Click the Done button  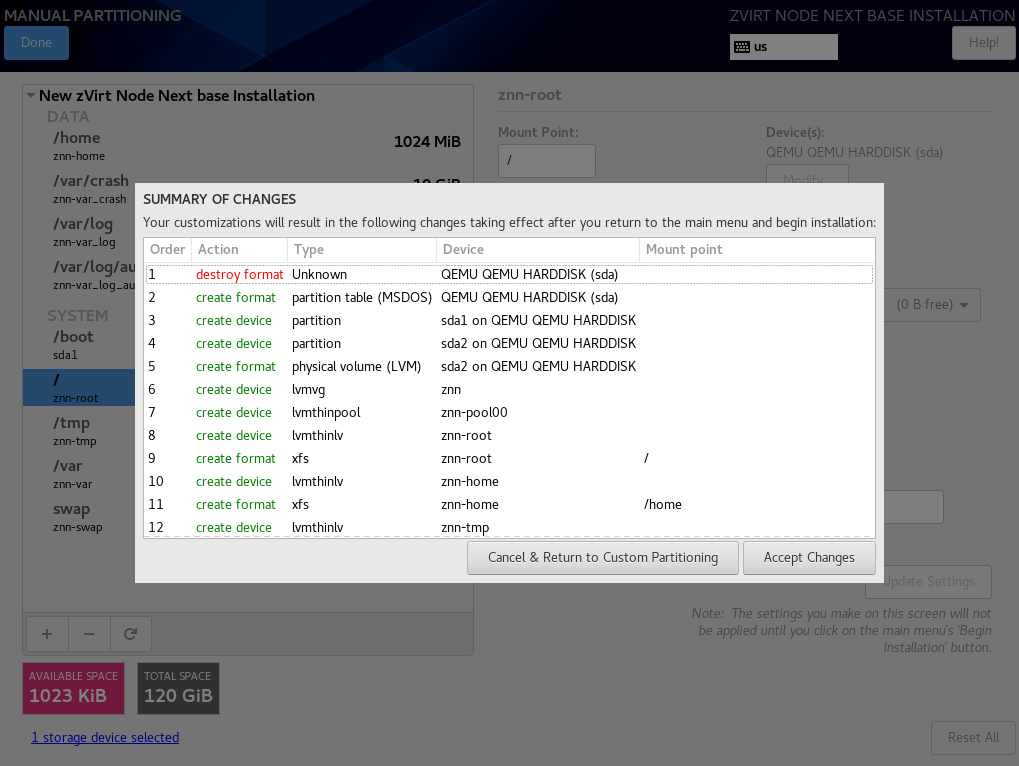[x=36, y=43]
